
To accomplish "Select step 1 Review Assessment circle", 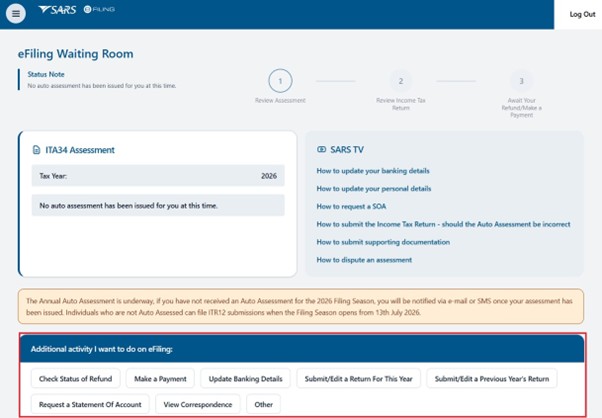I will click(x=280, y=81).
